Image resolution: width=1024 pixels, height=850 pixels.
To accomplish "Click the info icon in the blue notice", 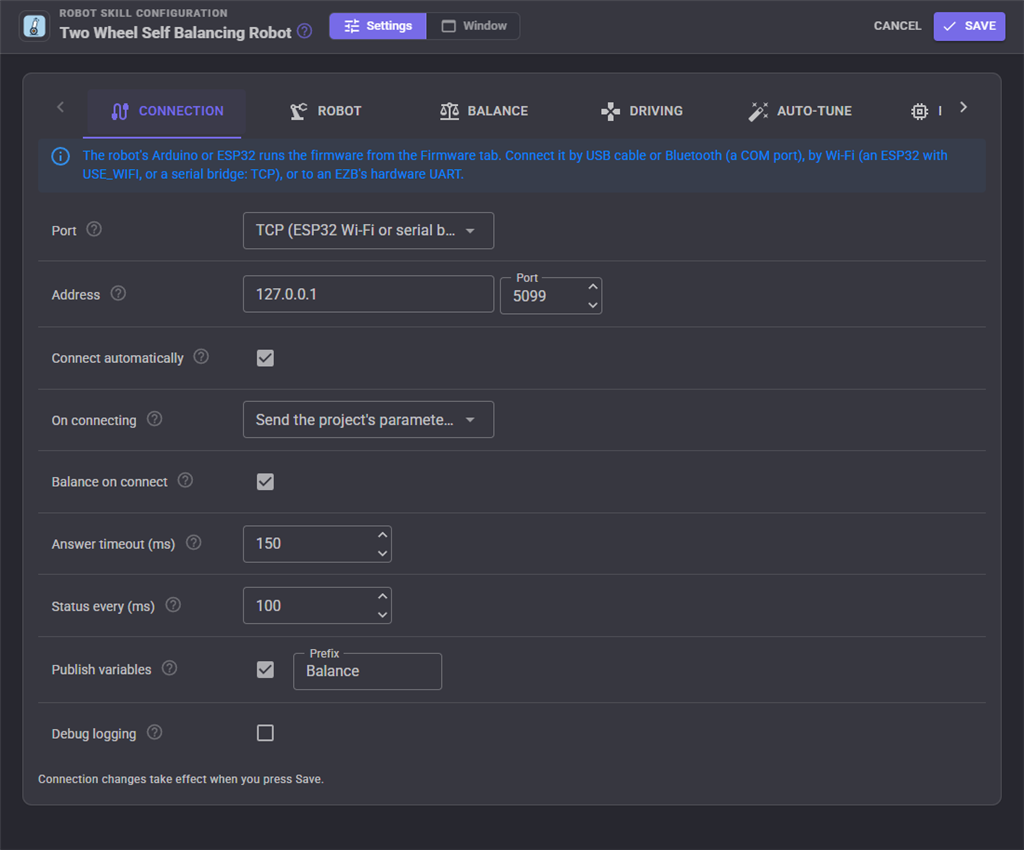I will (61, 157).
